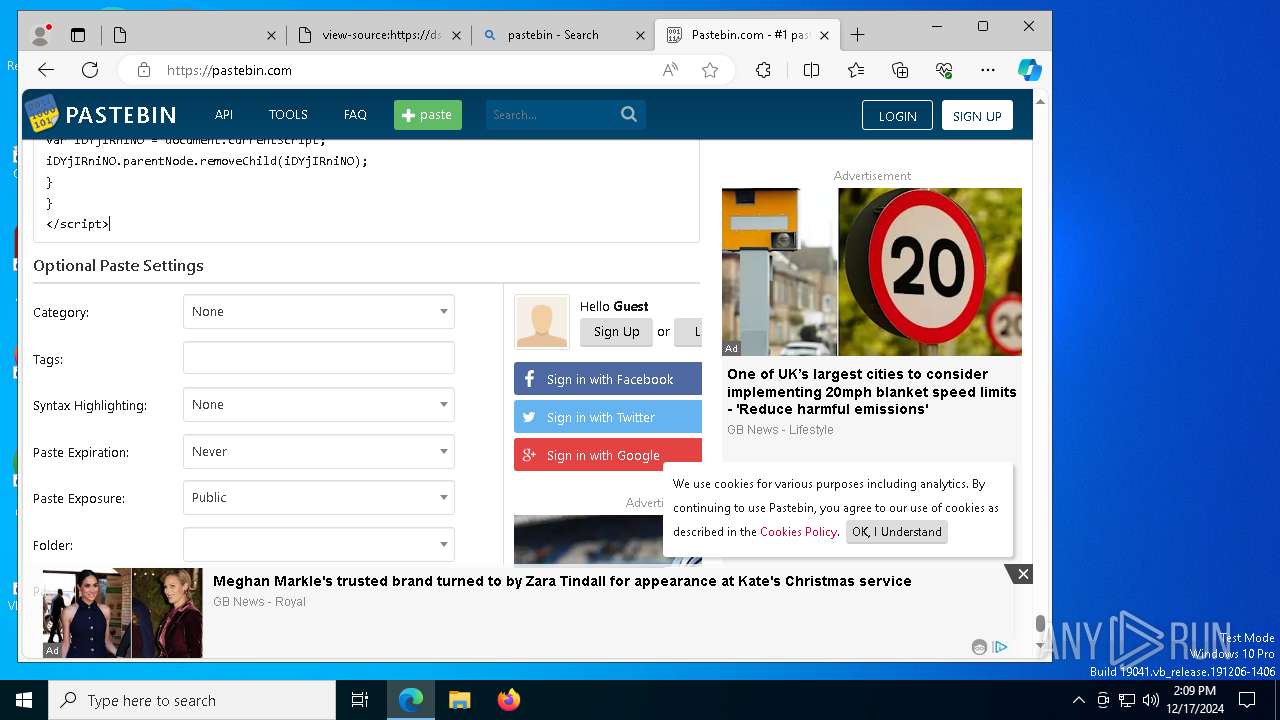Switch to view-source tab
Screen dimensions: 1280x720
[x=380, y=35]
